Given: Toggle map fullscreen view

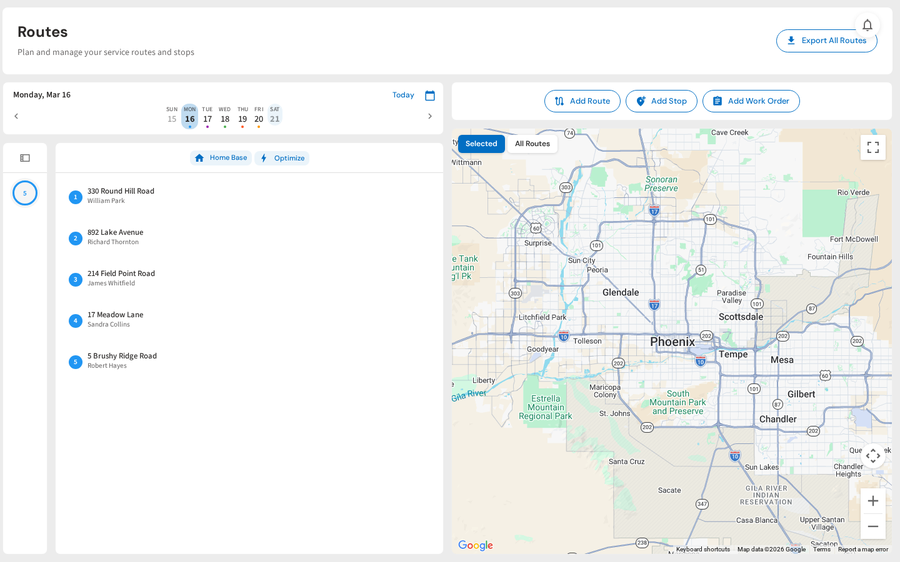Looking at the screenshot, I should pyautogui.click(x=873, y=148).
